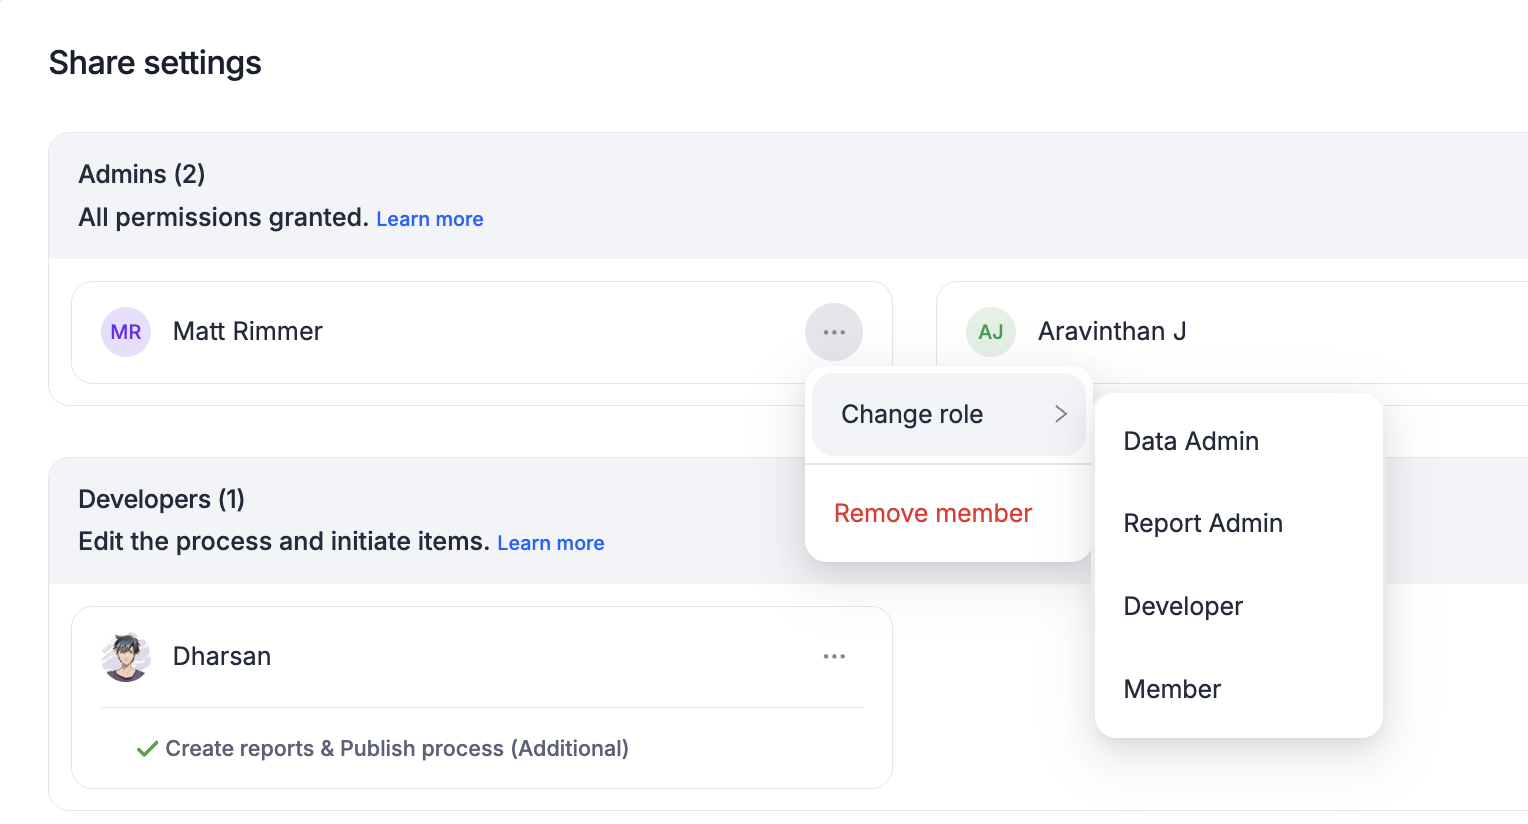Open Learn more link for Developers
The height and width of the screenshot is (824, 1528).
pyautogui.click(x=551, y=543)
